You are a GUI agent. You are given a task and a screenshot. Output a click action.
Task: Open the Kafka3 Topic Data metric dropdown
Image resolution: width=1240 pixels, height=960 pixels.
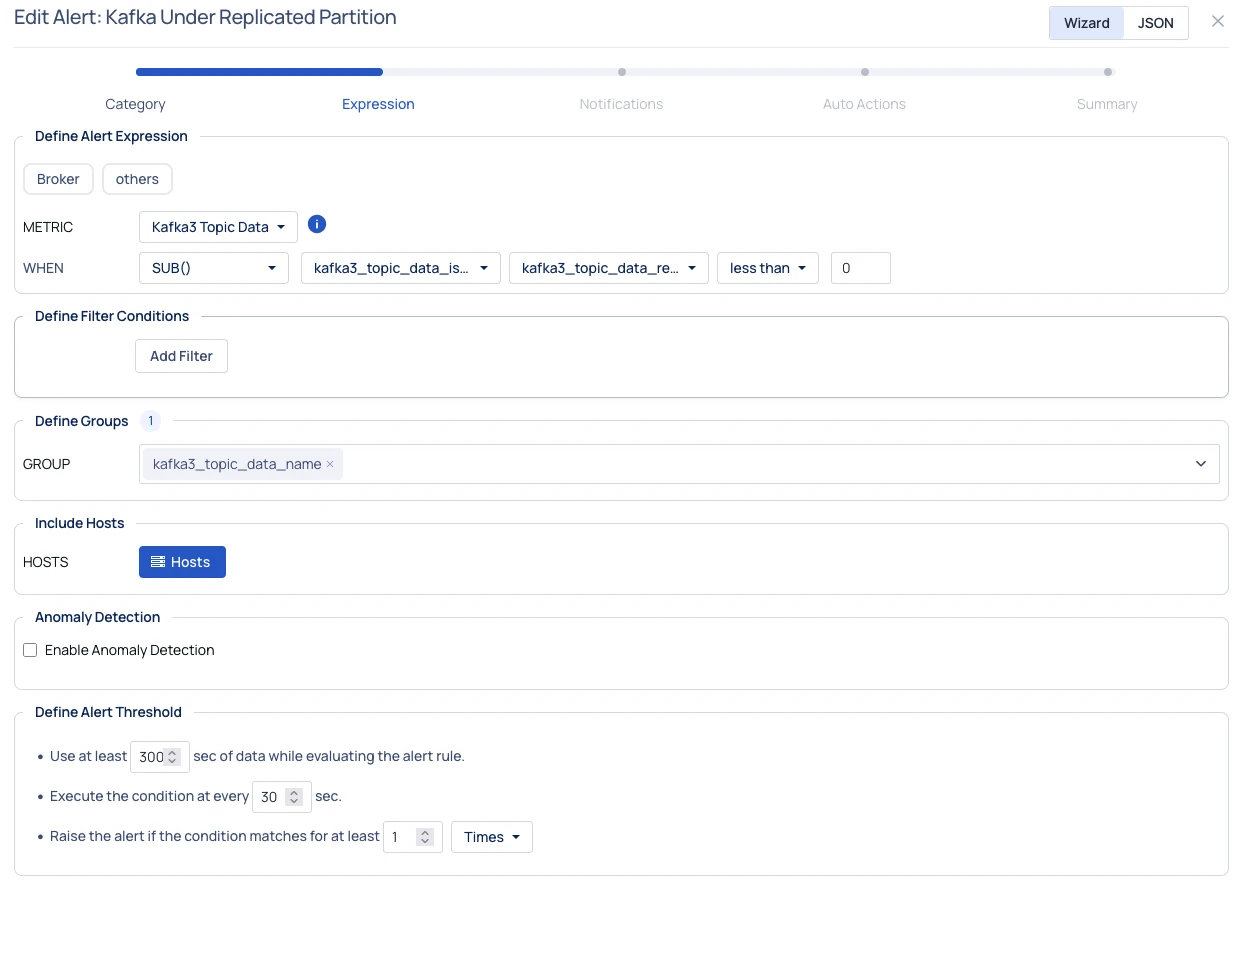218,227
